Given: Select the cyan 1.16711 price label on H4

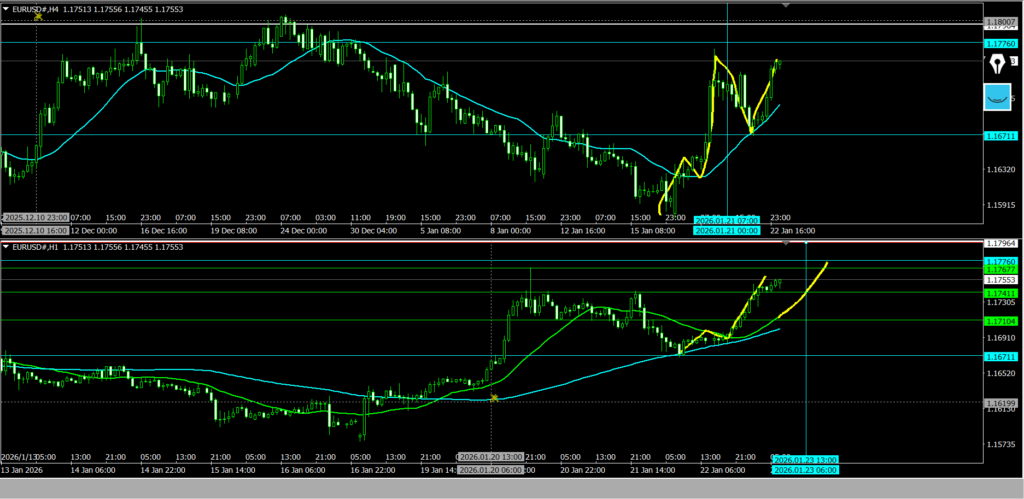Looking at the screenshot, I should point(1001,135).
